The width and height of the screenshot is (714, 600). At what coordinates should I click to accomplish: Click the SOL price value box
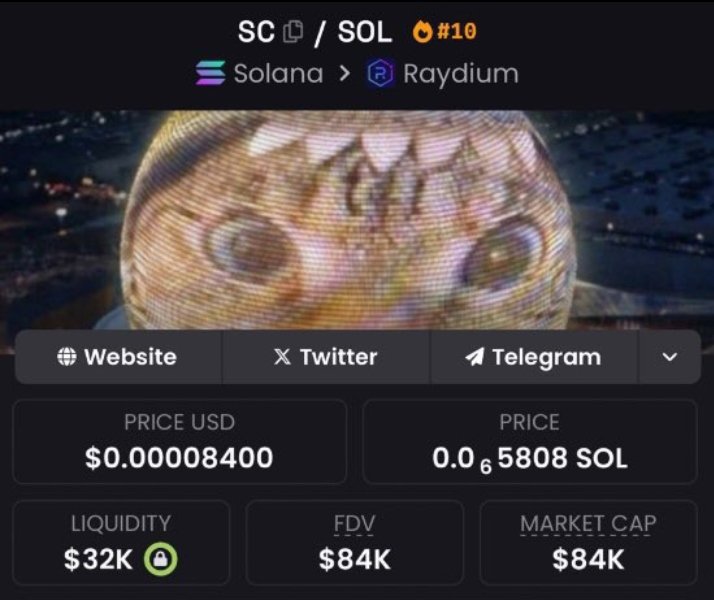pyautogui.click(x=530, y=442)
